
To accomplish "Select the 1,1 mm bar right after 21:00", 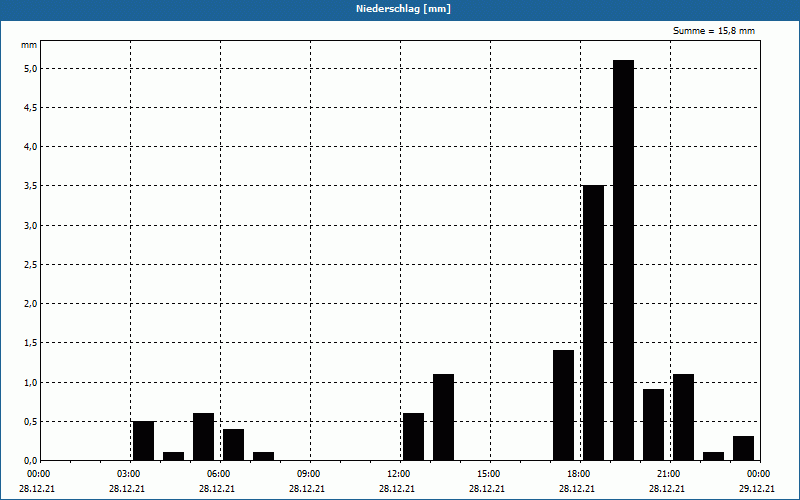I will 683,417.
